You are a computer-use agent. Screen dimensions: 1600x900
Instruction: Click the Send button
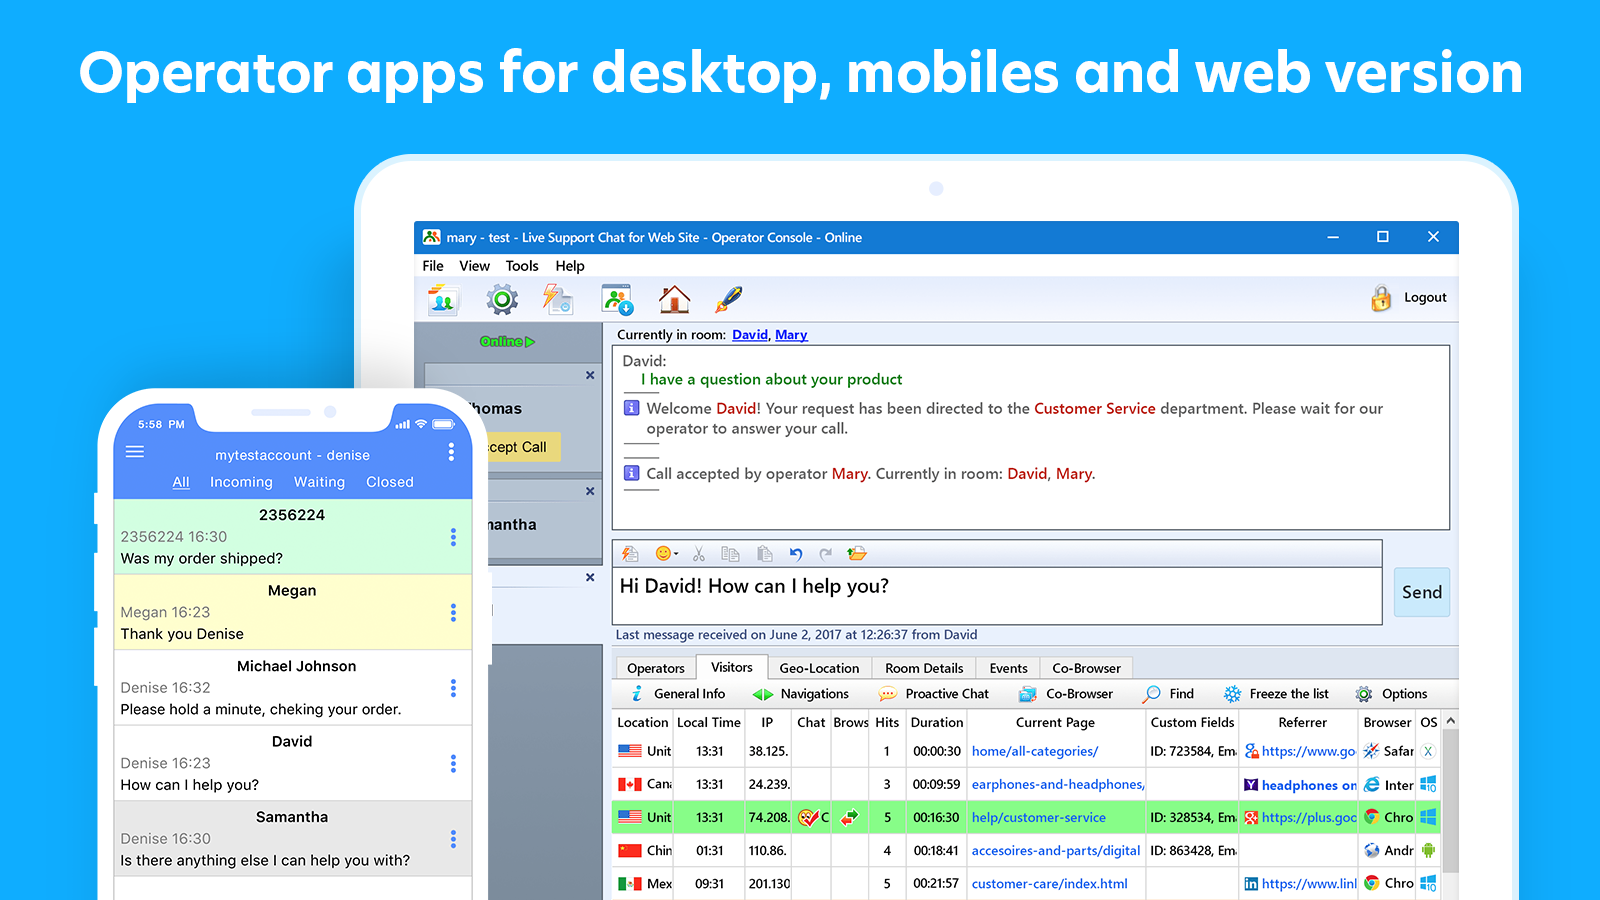coord(1421,592)
